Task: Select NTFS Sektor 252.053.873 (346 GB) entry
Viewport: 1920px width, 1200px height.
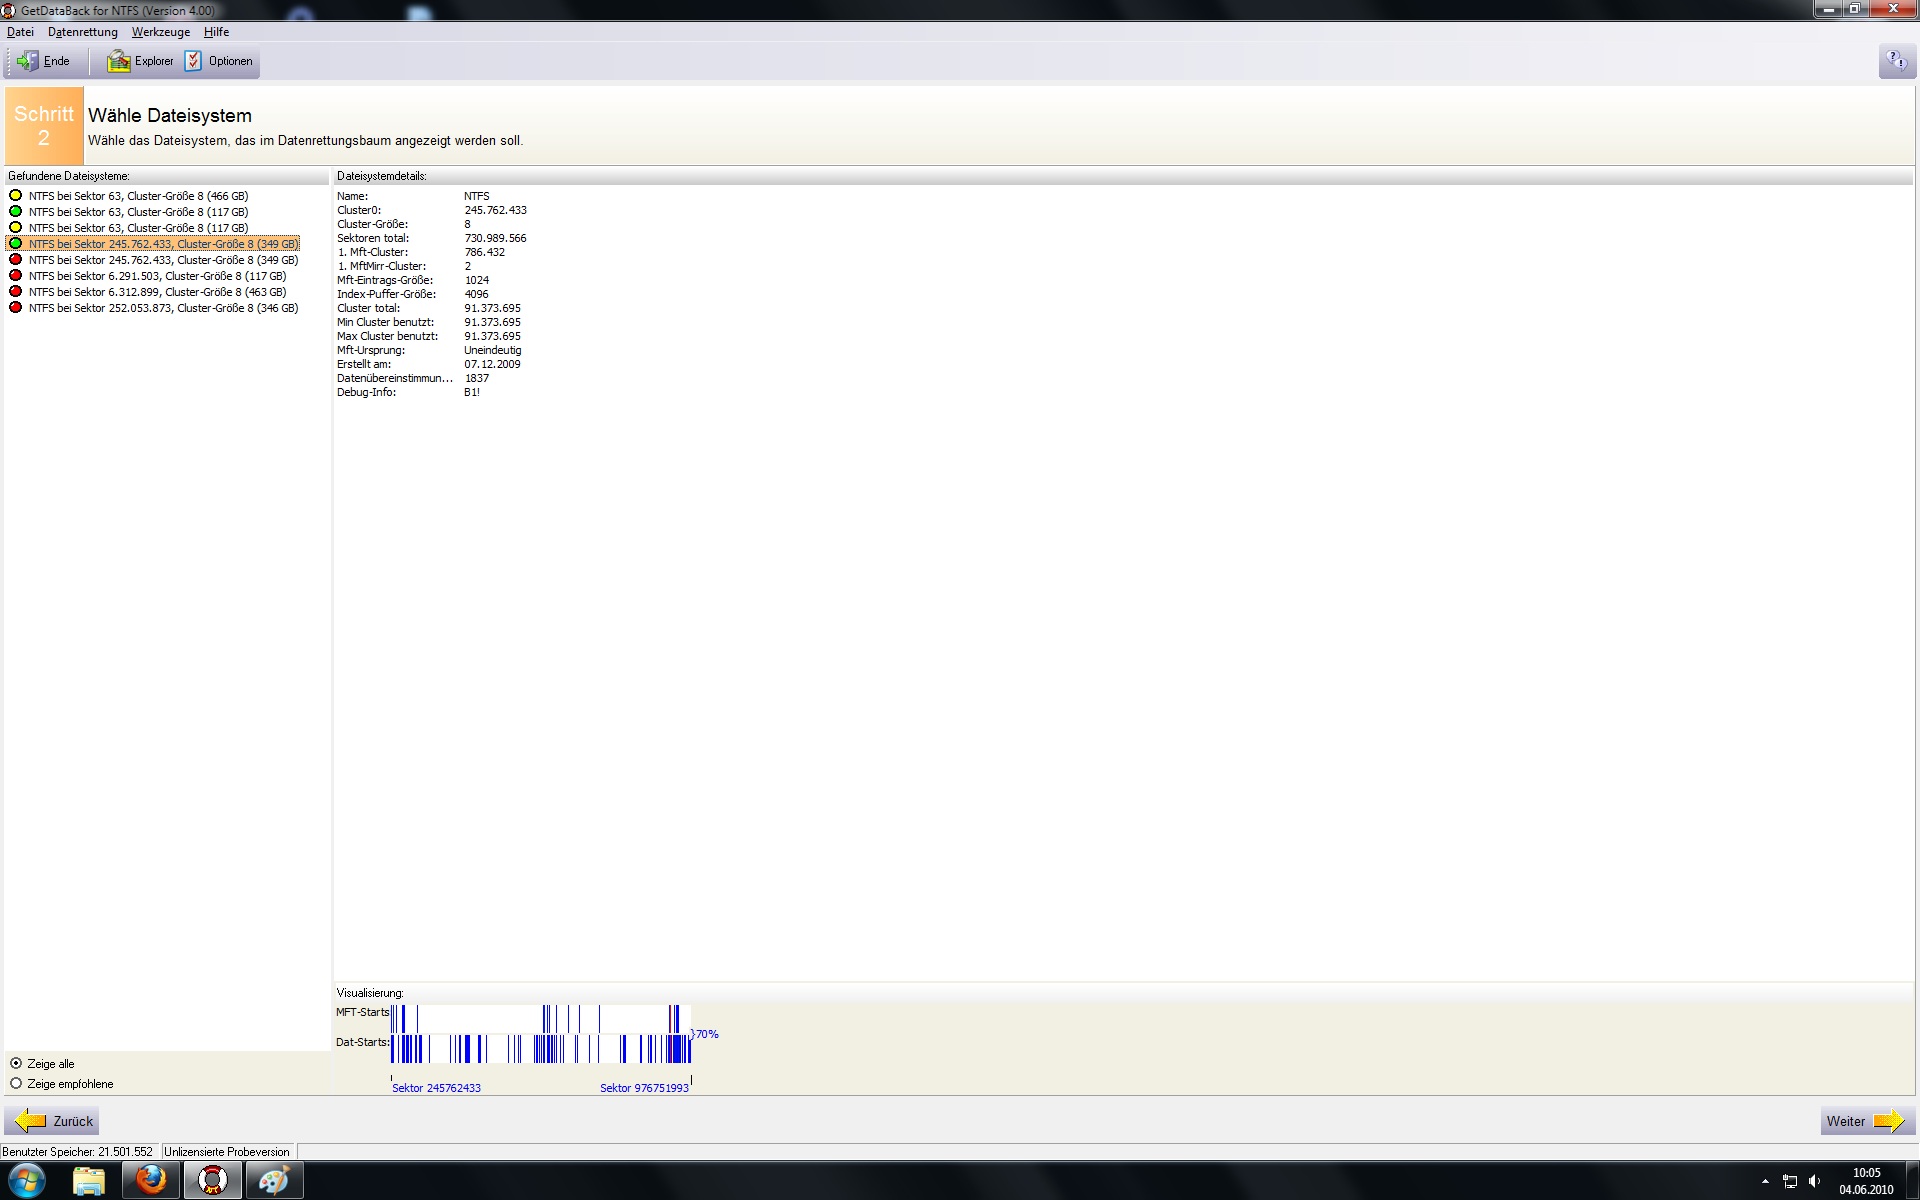Action: (163, 308)
